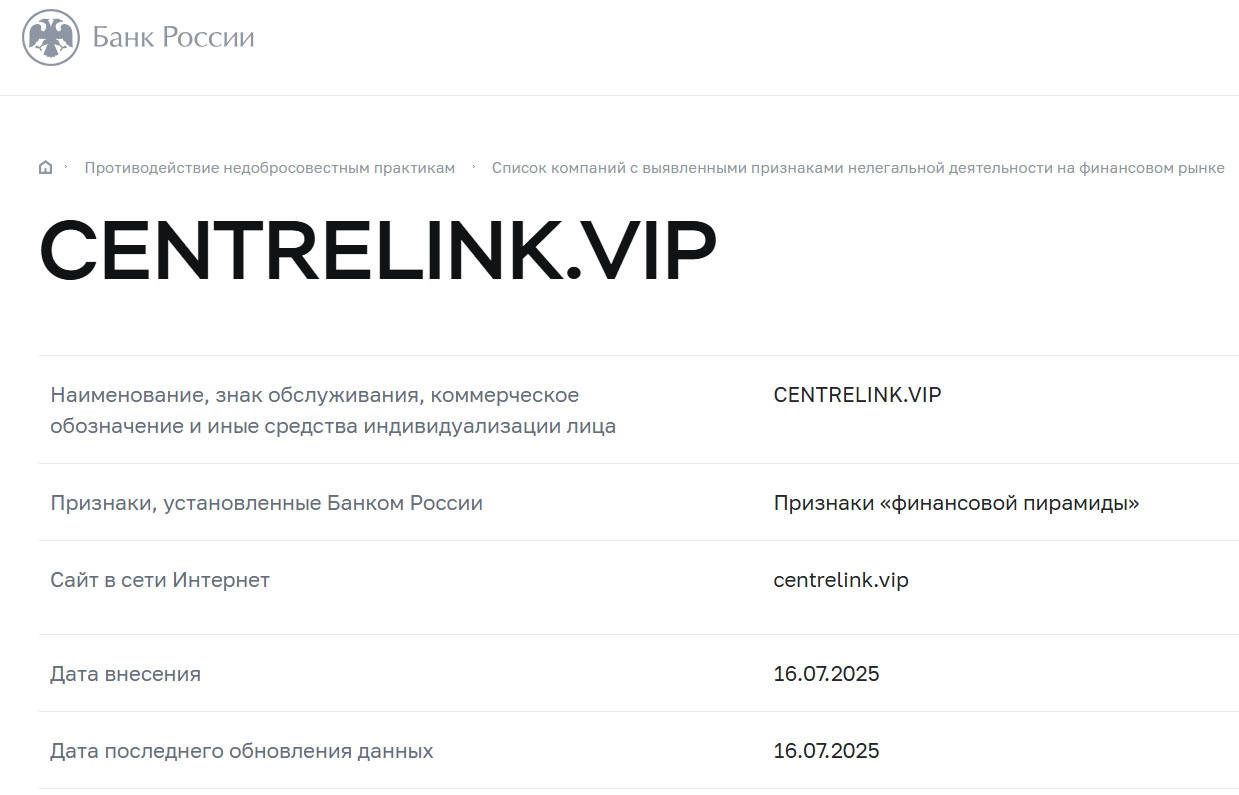Click the chevron right after the home icon
This screenshot has height=795, width=1239.
click(x=66, y=166)
